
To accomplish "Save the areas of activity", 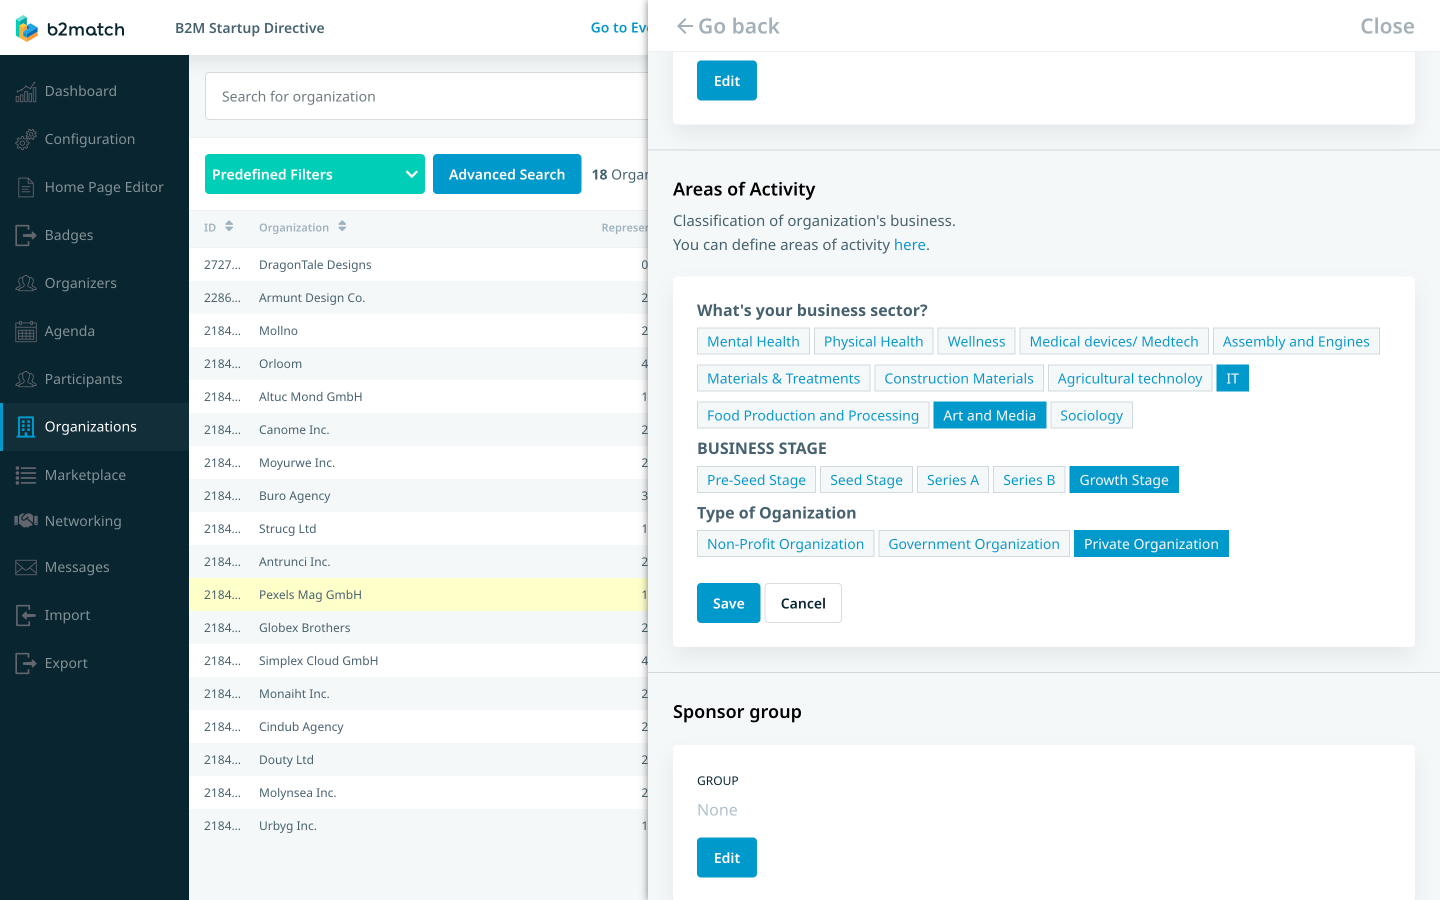I will pyautogui.click(x=728, y=603).
